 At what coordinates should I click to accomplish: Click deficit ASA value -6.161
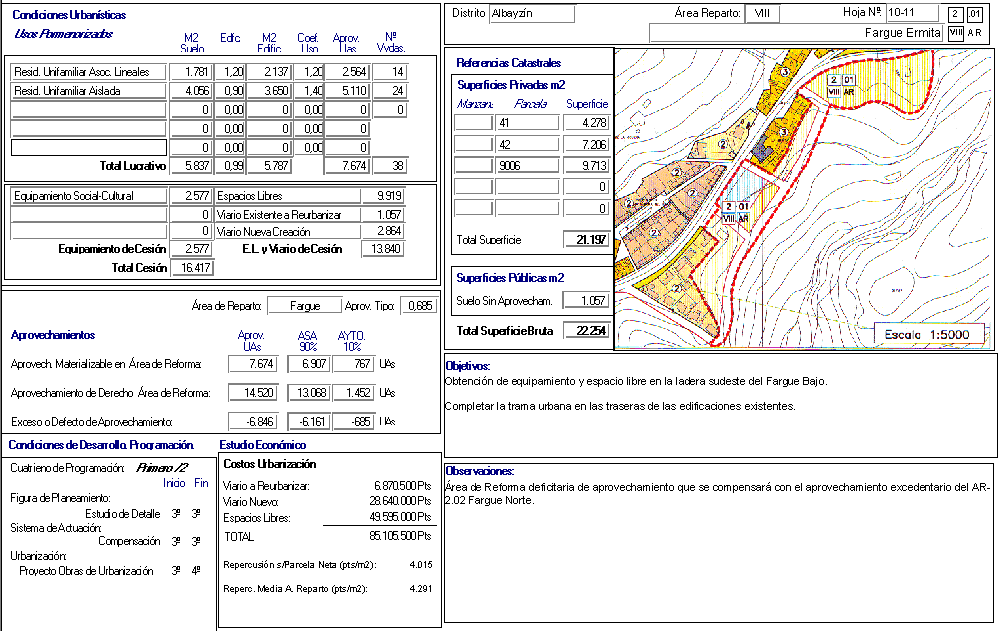[x=308, y=422]
